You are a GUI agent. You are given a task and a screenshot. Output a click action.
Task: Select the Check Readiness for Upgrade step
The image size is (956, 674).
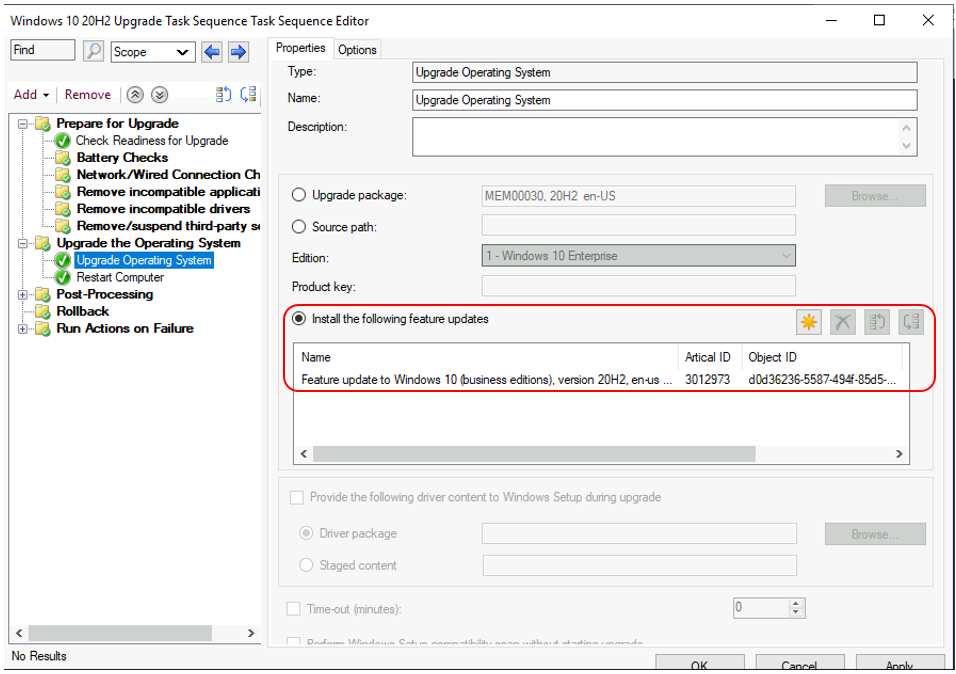[x=152, y=141]
